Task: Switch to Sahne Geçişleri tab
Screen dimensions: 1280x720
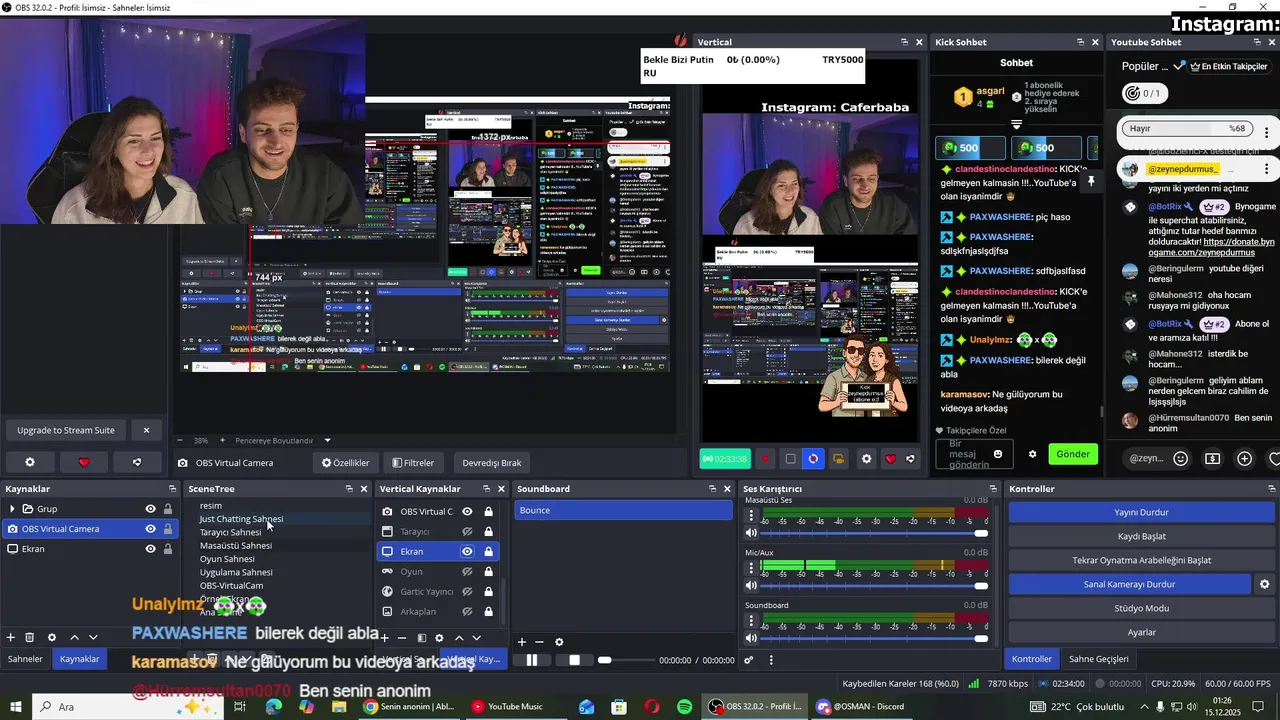Action: coord(1099,659)
